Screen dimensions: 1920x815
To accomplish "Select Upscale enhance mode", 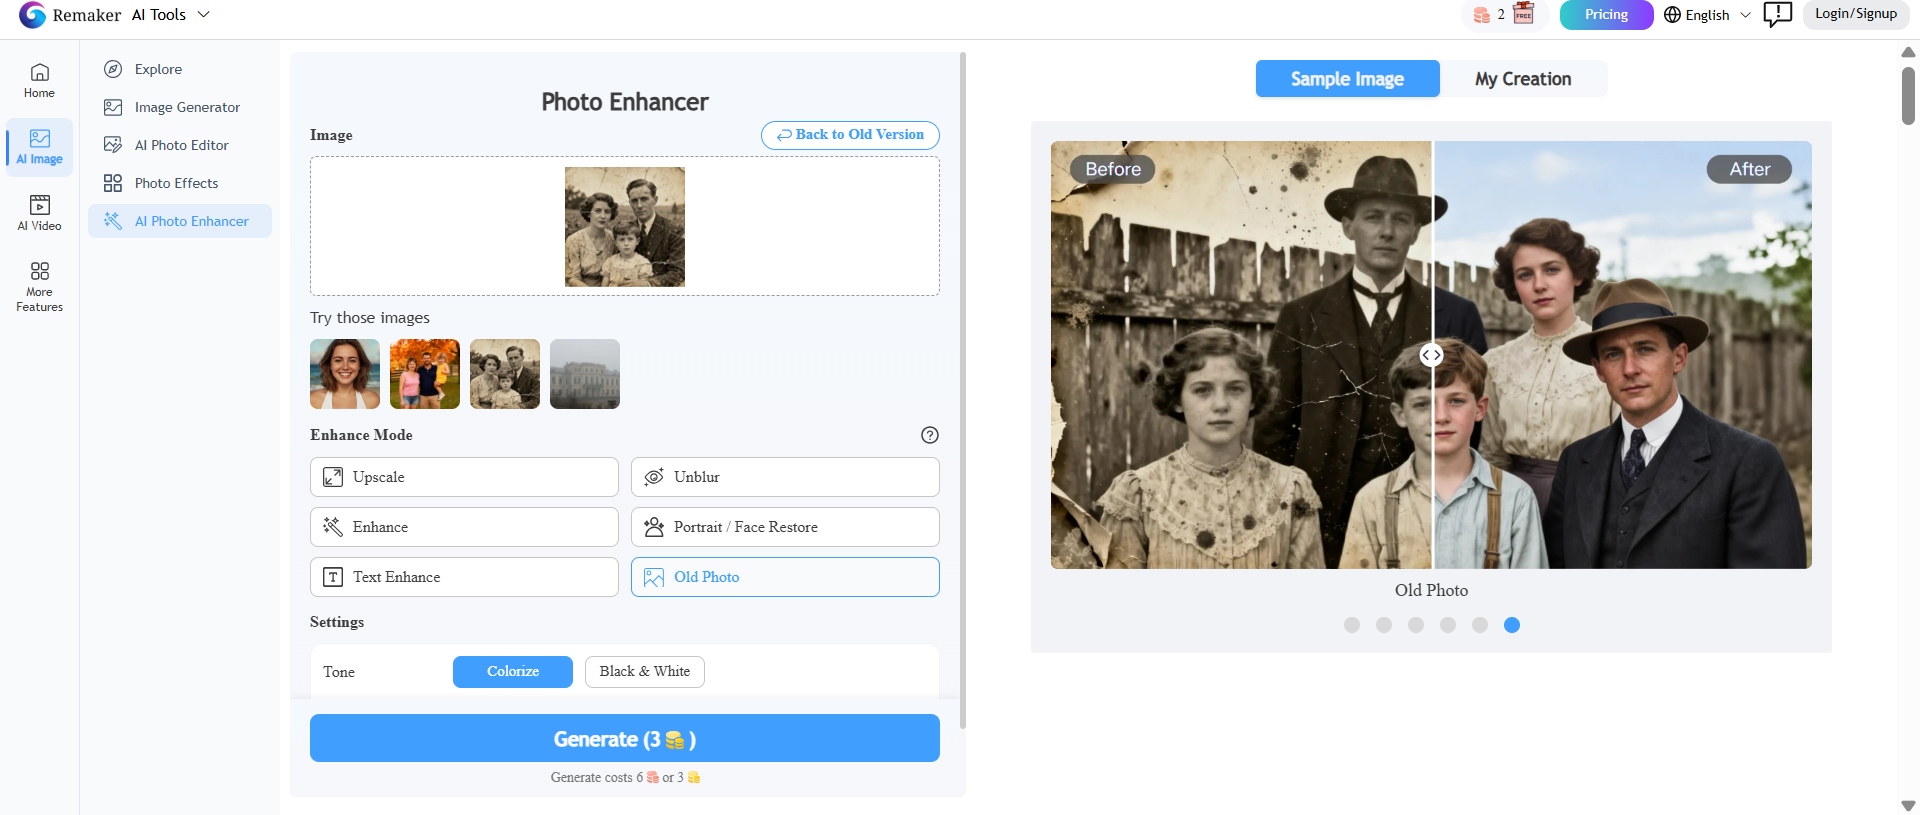I will 464,477.
